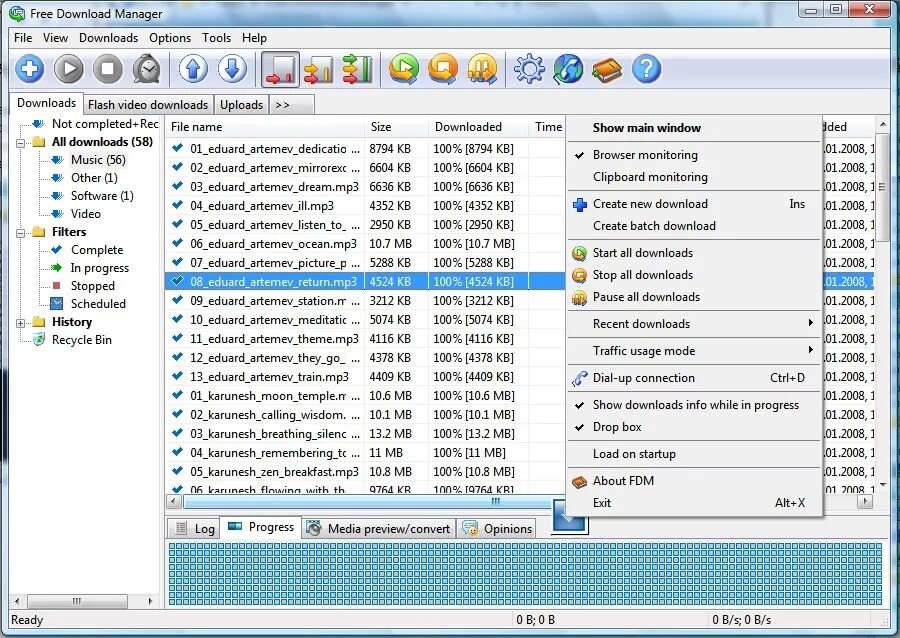Collapse the All downloads tree node

tap(21, 142)
